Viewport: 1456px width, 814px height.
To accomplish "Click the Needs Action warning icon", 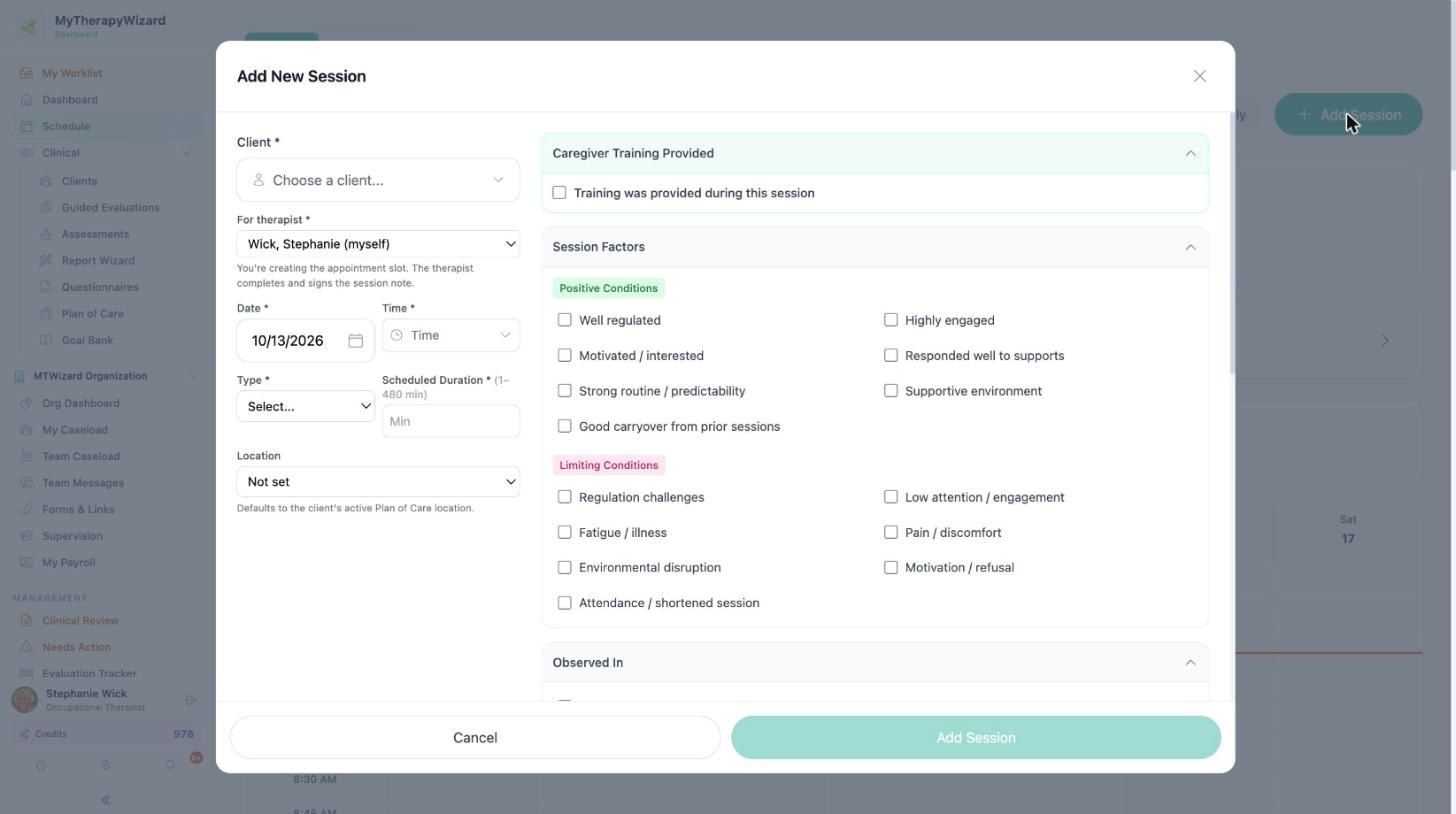I will pyautogui.click(x=27, y=647).
